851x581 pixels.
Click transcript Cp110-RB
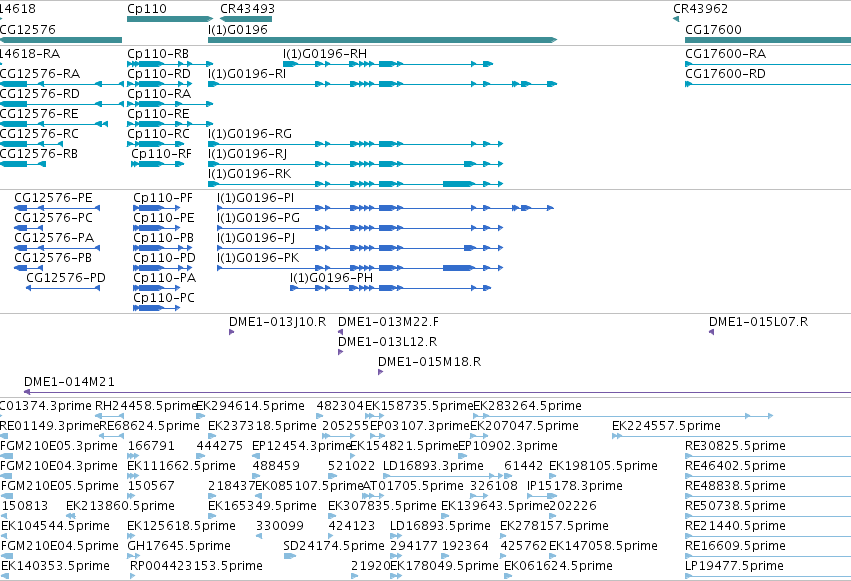(x=170, y=64)
